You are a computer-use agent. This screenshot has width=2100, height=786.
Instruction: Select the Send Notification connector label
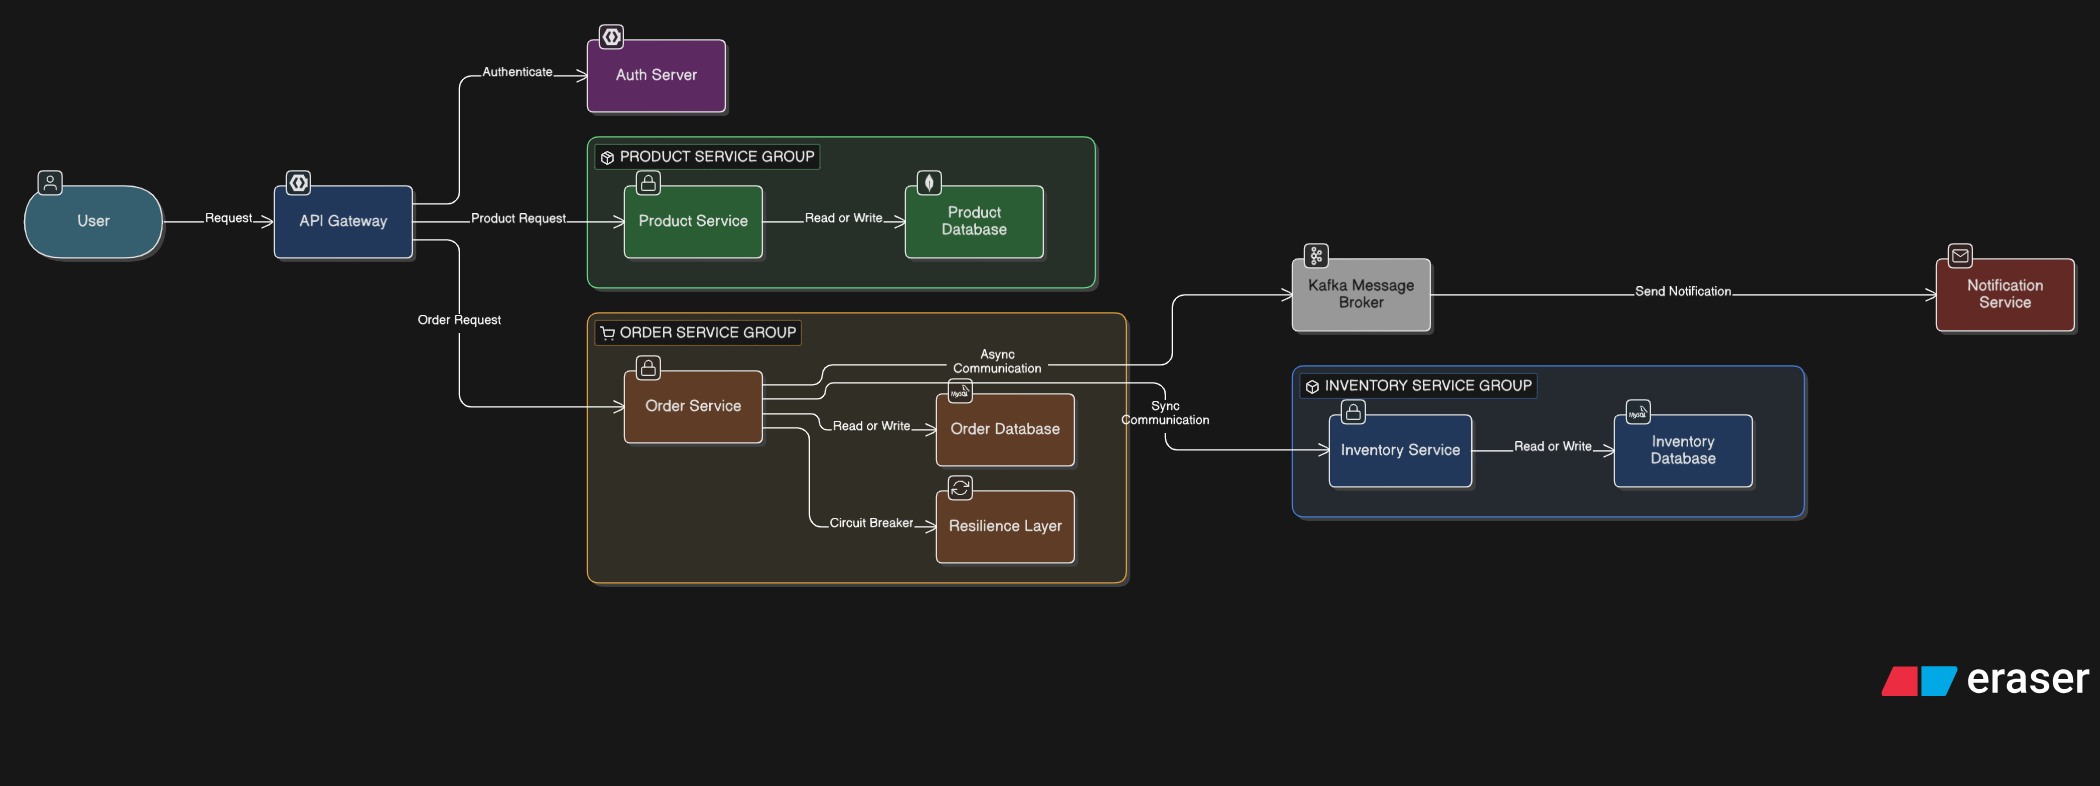(x=1683, y=291)
